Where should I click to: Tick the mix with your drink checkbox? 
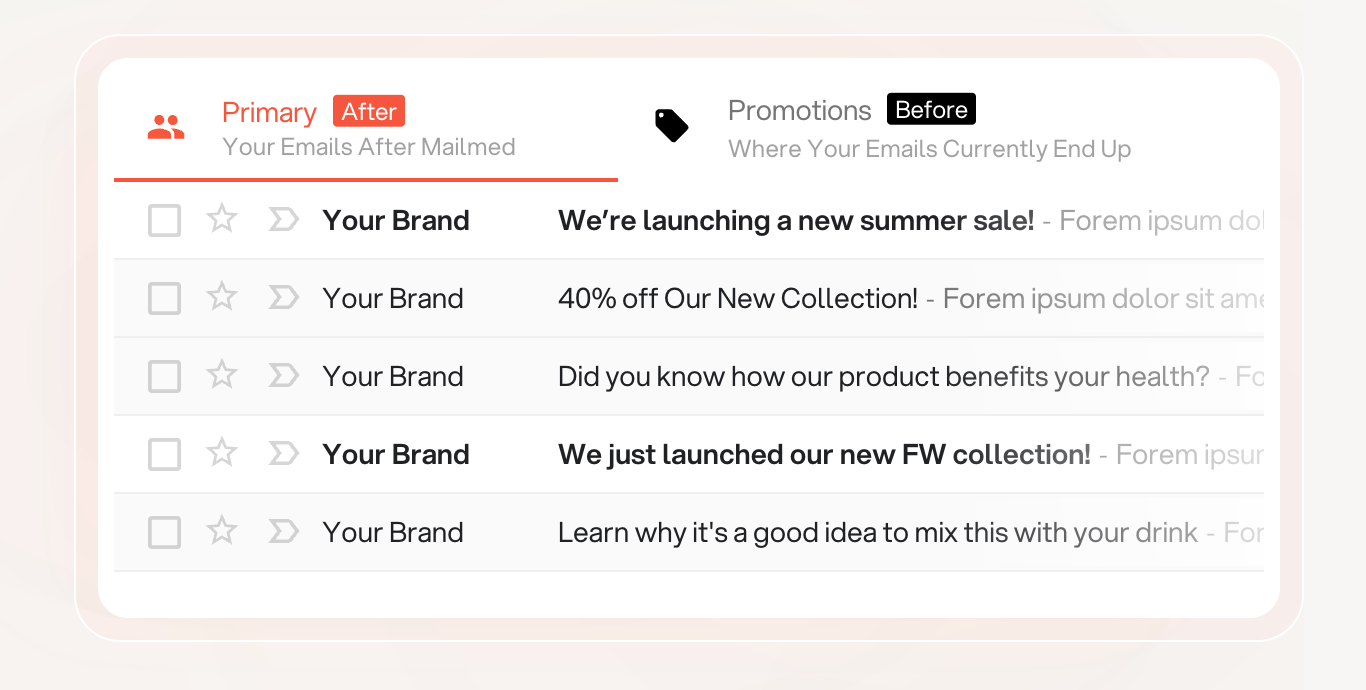(164, 532)
